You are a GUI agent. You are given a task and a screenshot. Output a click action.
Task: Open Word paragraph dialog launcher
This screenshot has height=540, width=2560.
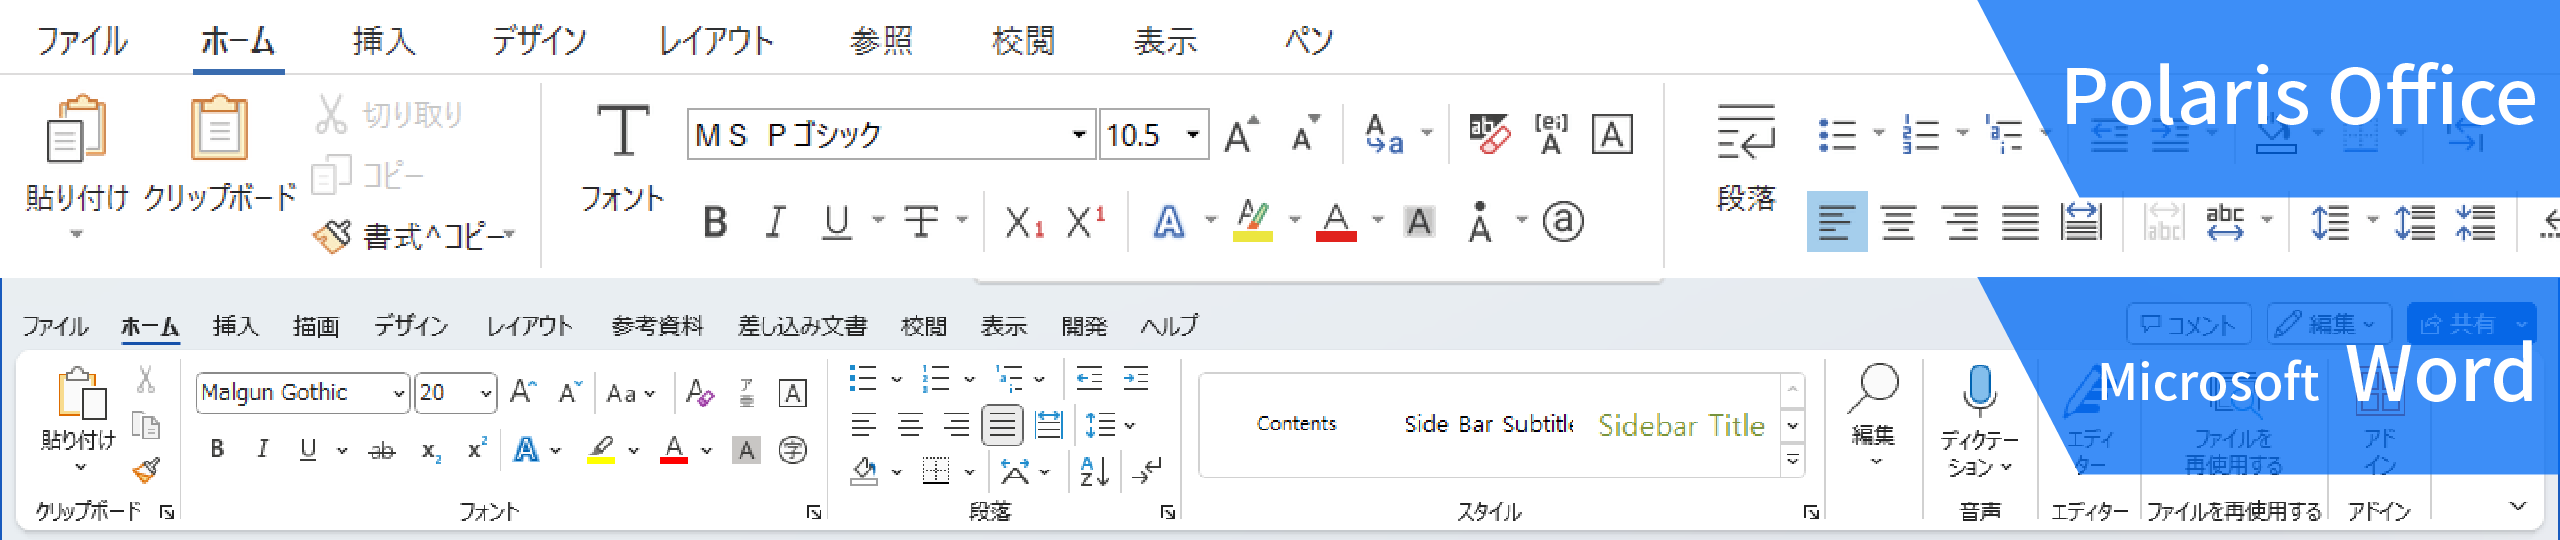1167,512
